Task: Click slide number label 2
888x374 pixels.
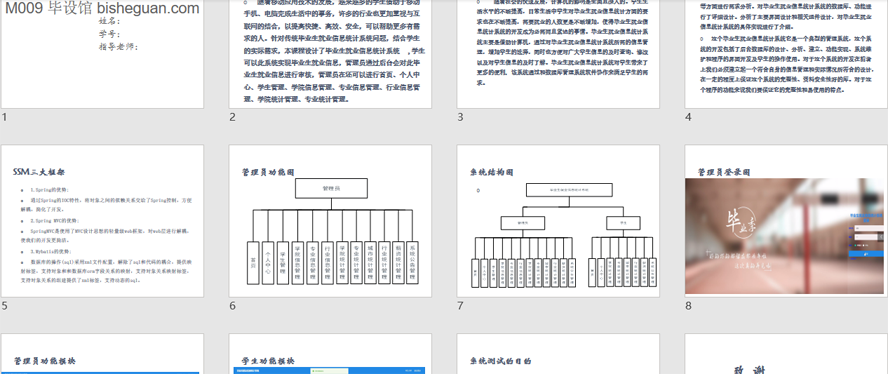Action: point(232,117)
